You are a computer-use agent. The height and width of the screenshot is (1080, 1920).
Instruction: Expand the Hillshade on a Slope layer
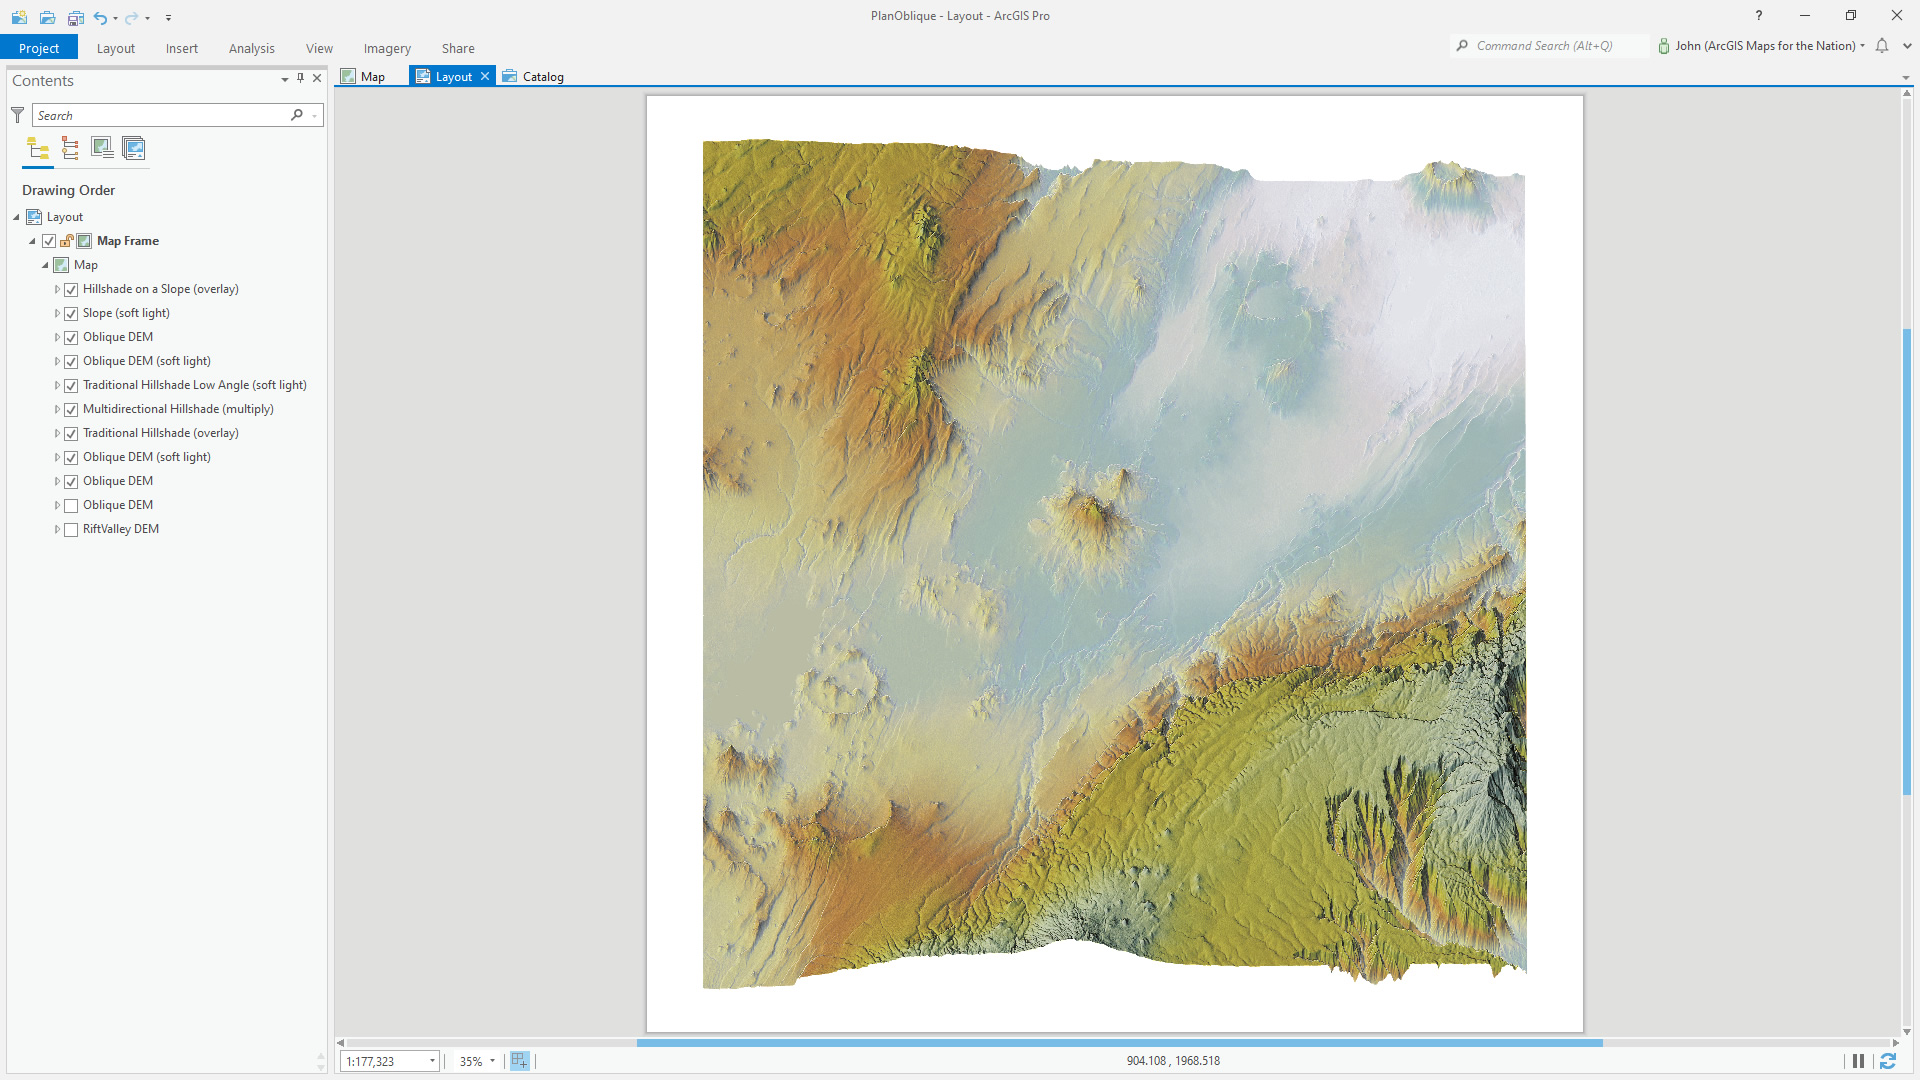[57, 289]
